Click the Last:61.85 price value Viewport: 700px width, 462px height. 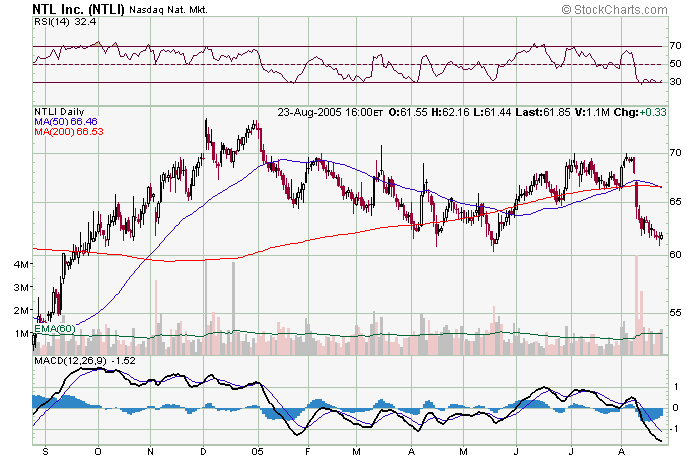543,112
